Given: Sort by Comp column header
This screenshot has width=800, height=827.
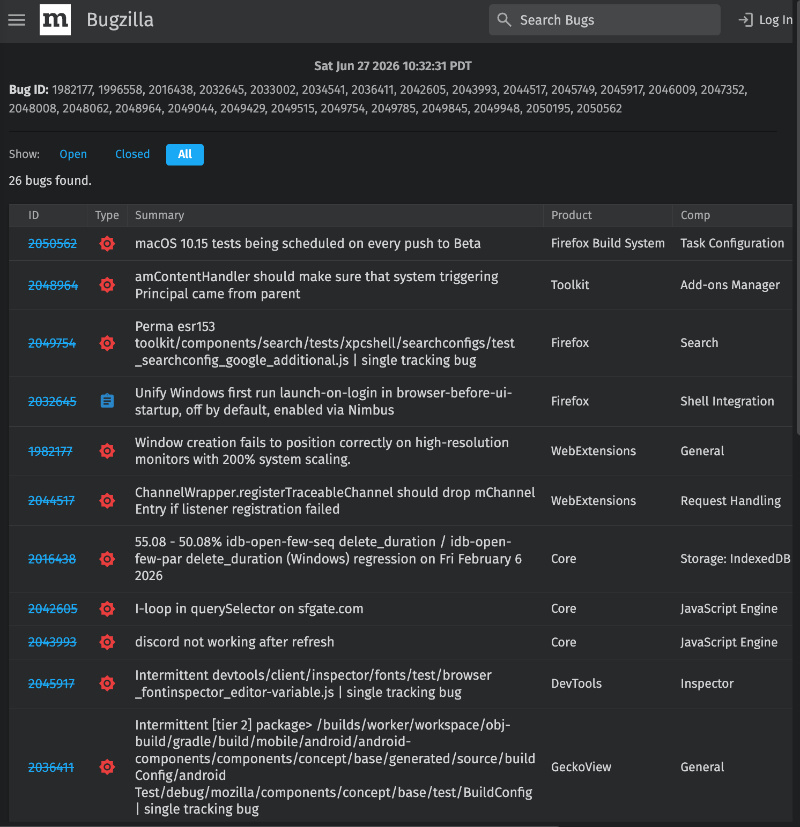Looking at the screenshot, I should [x=695, y=215].
